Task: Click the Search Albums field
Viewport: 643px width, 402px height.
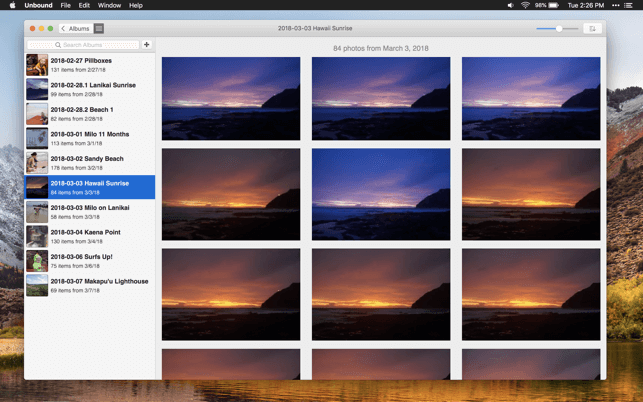Action: click(x=83, y=45)
